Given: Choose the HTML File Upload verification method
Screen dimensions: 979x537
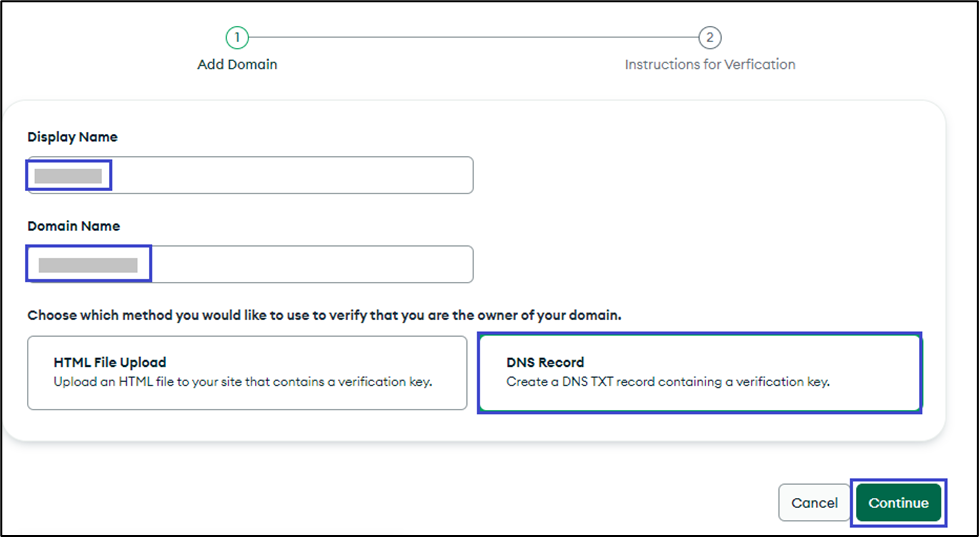Looking at the screenshot, I should pyautogui.click(x=247, y=372).
